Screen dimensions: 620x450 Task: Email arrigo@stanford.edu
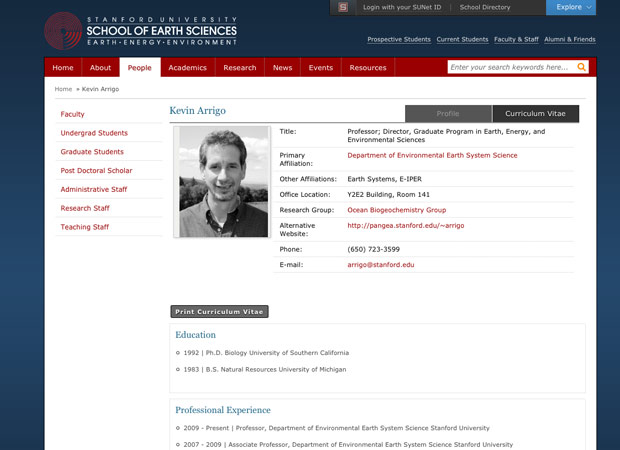(381, 265)
